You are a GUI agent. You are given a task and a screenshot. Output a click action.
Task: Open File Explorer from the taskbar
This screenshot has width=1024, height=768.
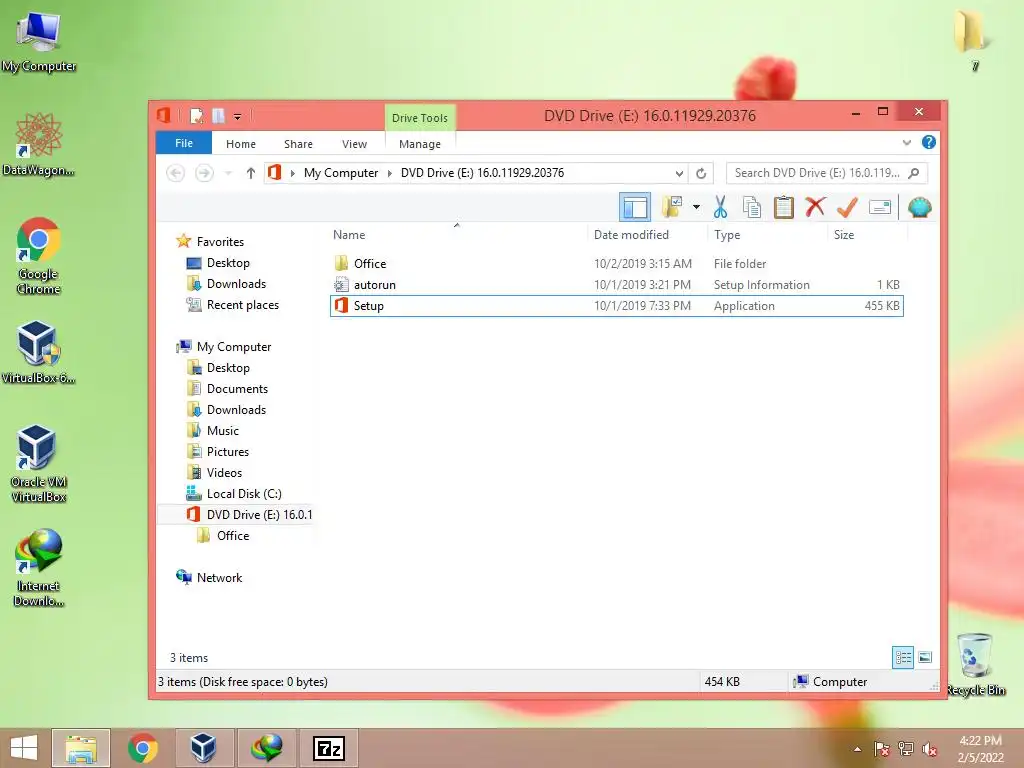80,748
